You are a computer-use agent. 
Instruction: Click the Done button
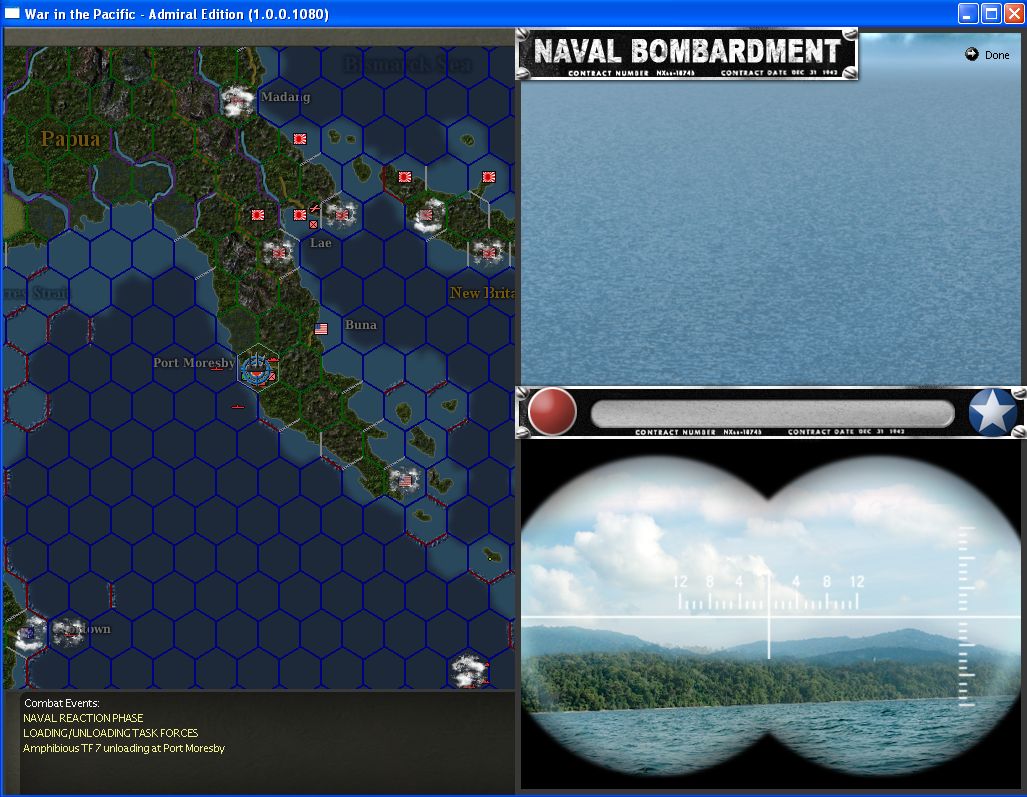pos(988,55)
